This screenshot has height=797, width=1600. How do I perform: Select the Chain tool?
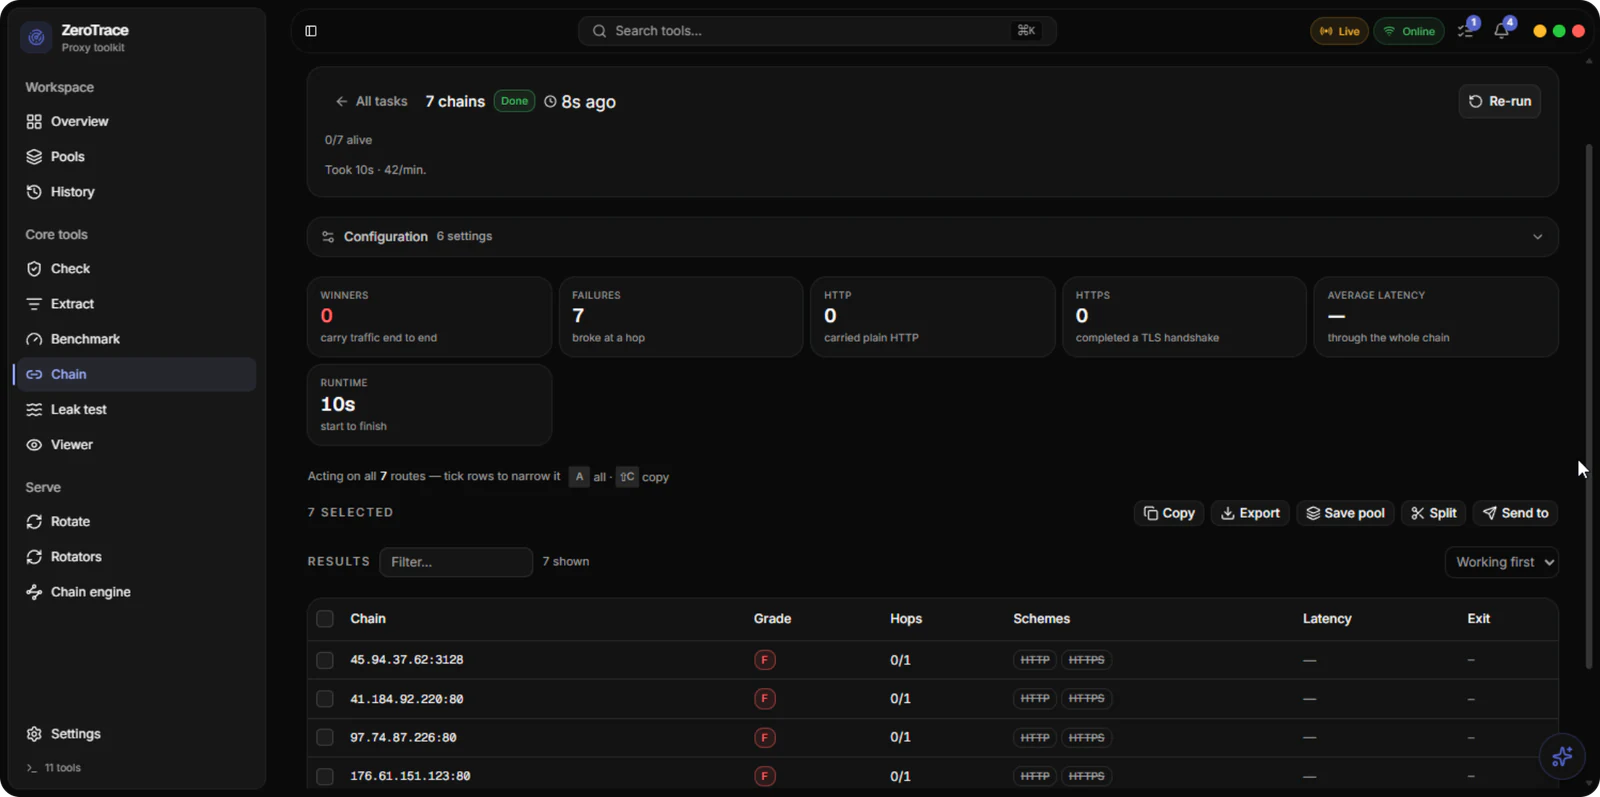click(x=135, y=374)
